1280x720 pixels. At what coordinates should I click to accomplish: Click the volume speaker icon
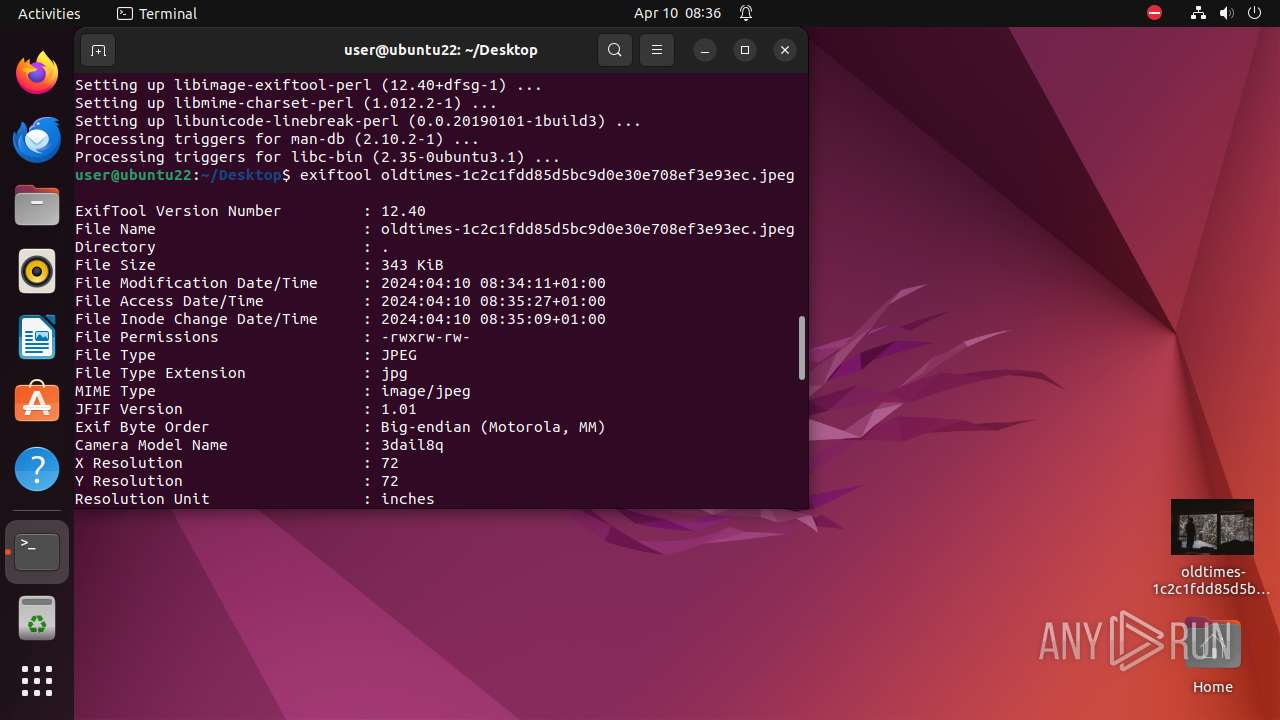coord(1227,13)
